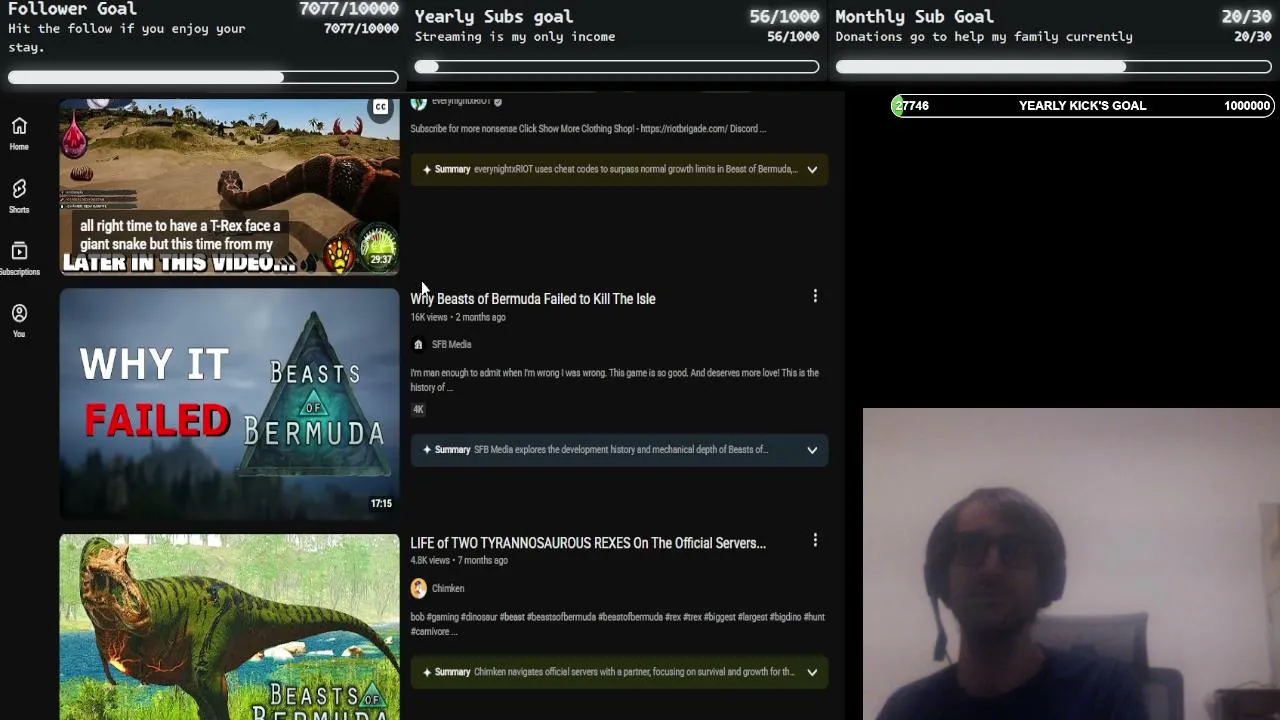Click the 29:37 duration badge
1280x720 pixels.
[381, 259]
